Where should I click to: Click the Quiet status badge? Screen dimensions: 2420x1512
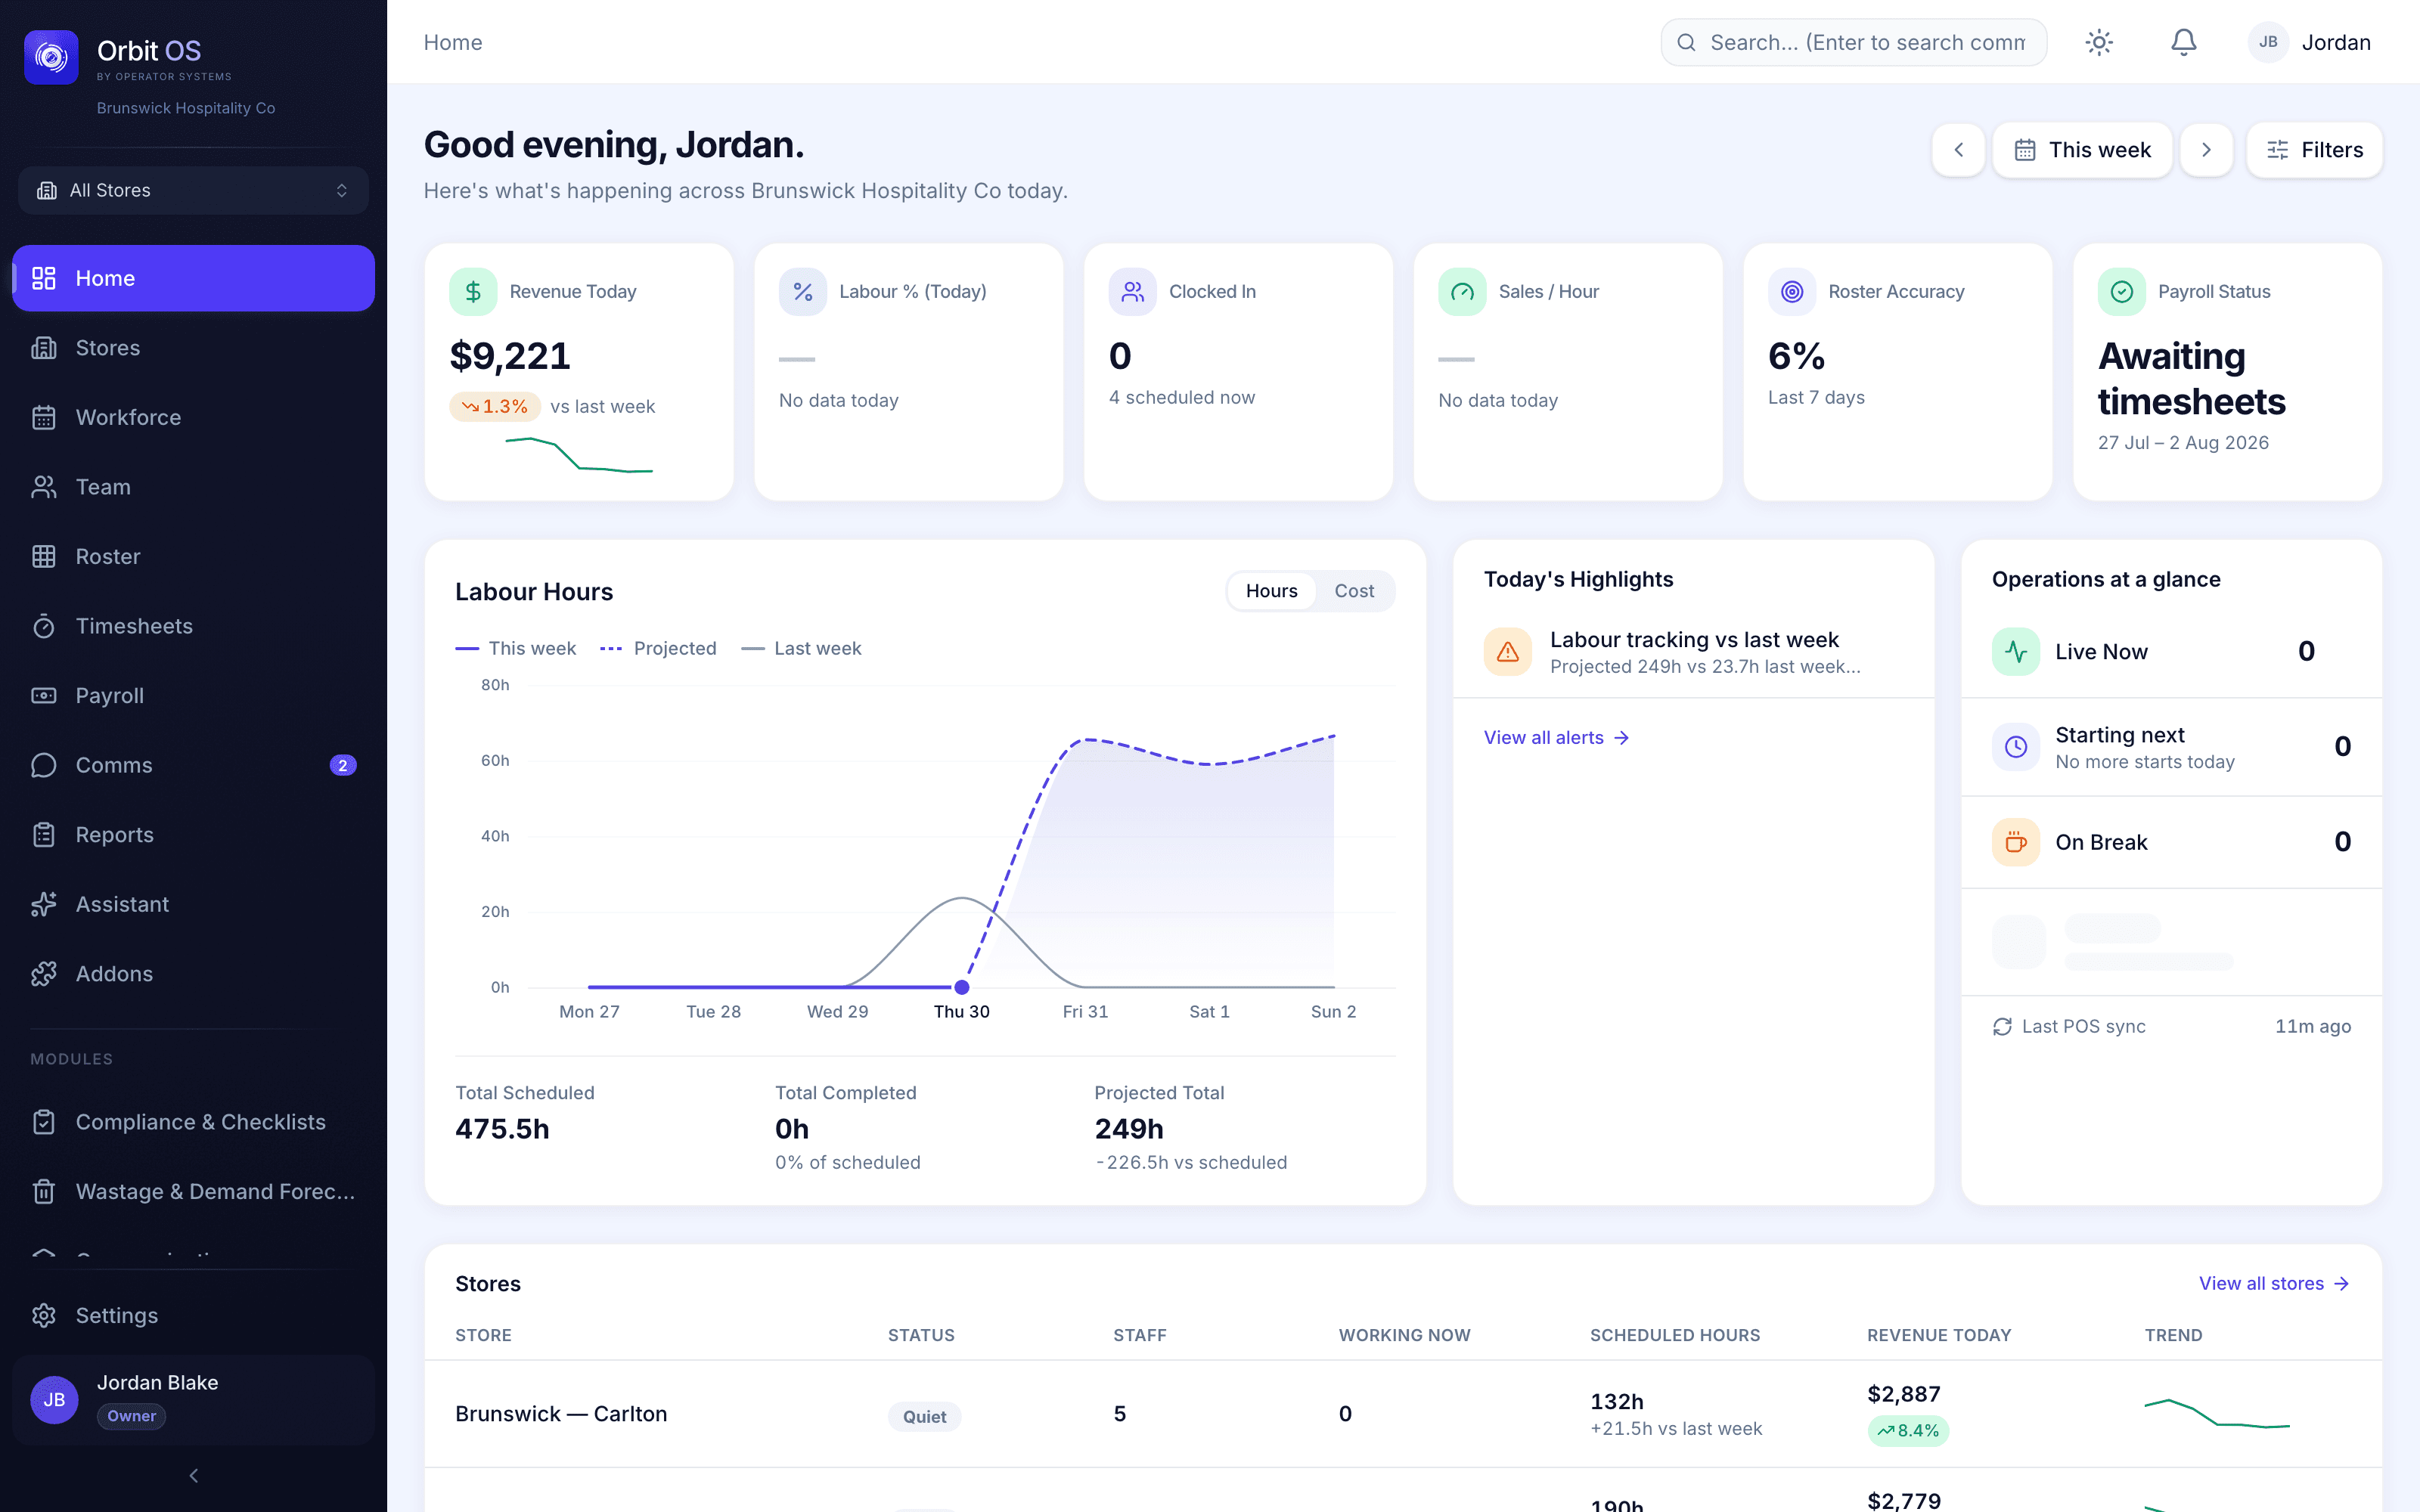point(924,1416)
